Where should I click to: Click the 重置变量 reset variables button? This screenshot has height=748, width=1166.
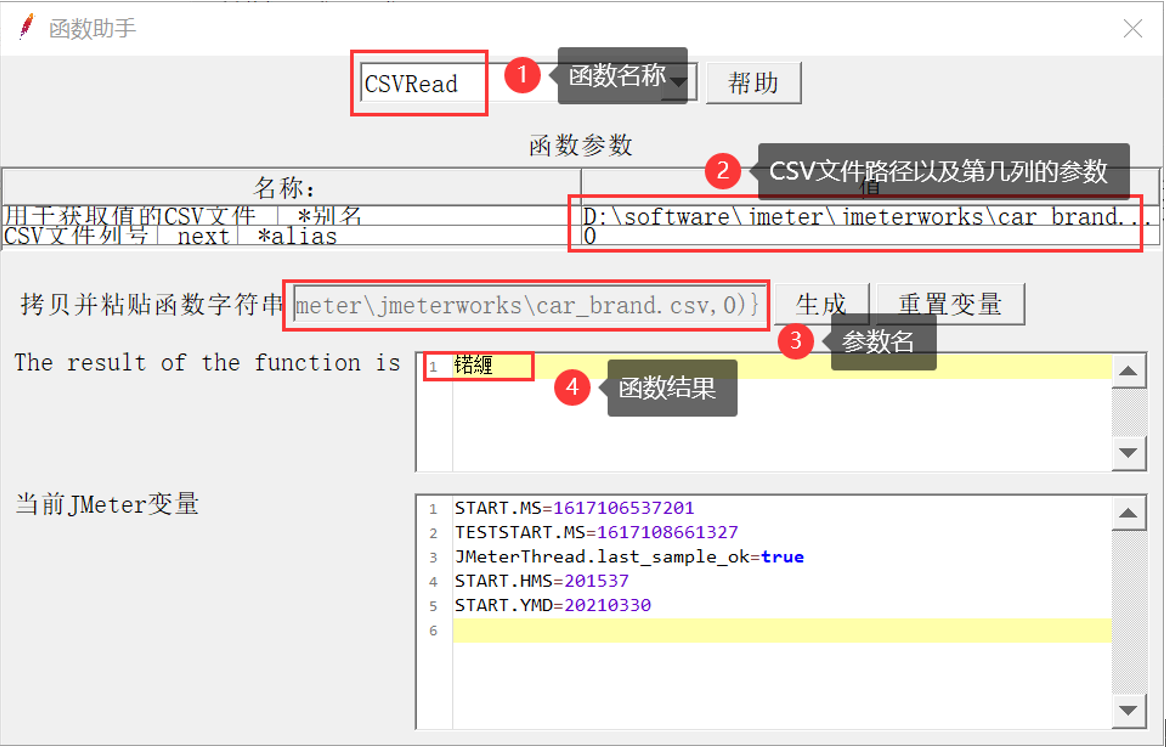pyautogui.click(x=949, y=304)
